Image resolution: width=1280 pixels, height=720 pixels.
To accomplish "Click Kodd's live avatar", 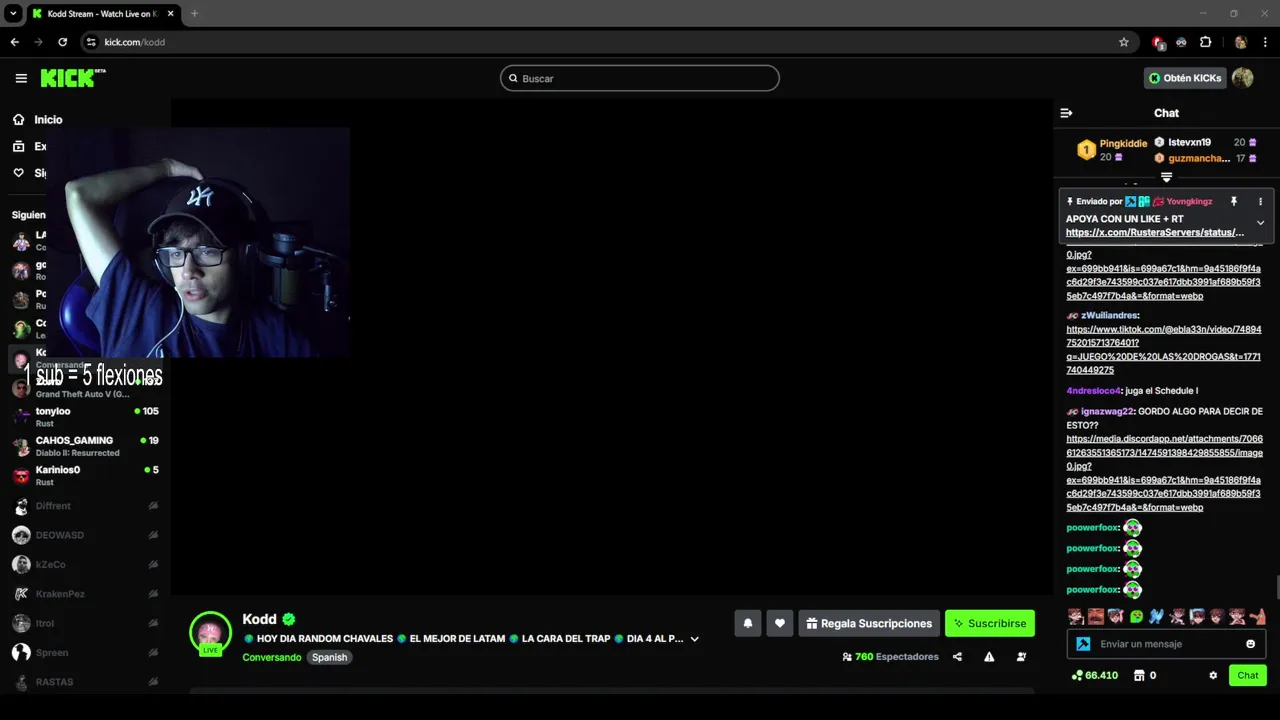I will (210, 633).
